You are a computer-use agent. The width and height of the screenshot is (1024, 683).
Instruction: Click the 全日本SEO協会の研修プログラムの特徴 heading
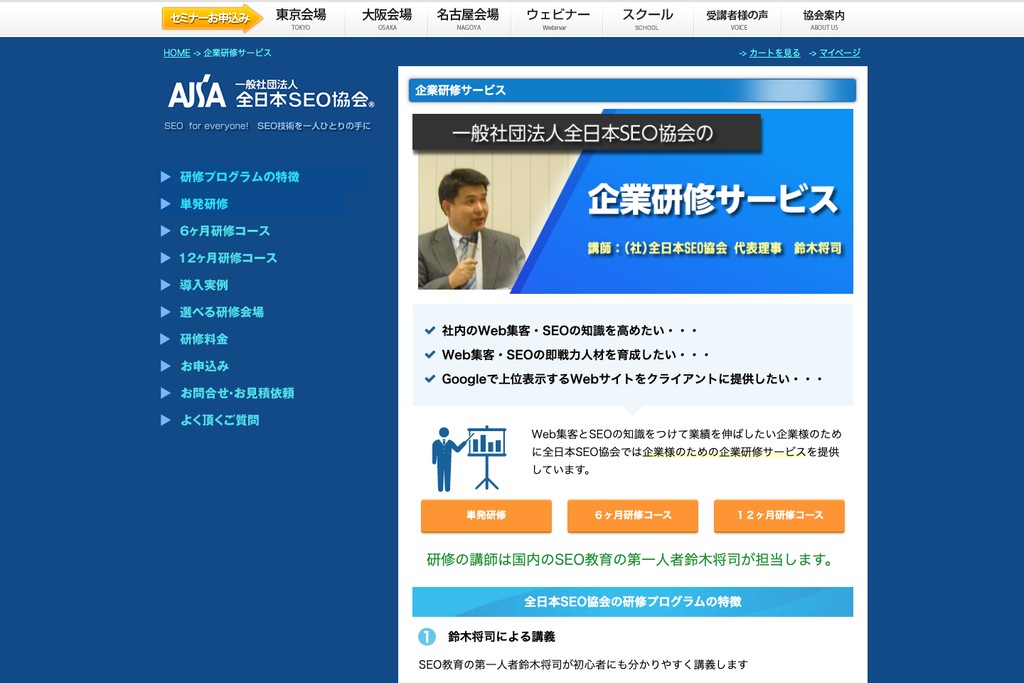click(x=632, y=602)
